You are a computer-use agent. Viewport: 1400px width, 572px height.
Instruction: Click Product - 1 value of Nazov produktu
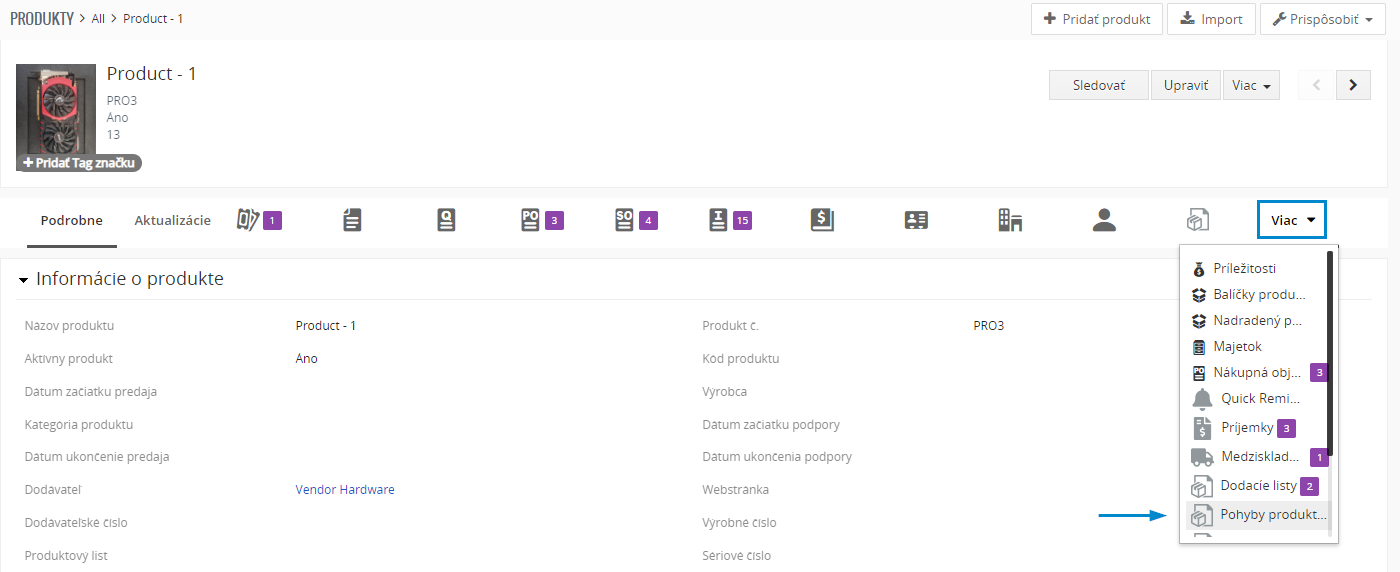[x=325, y=325]
